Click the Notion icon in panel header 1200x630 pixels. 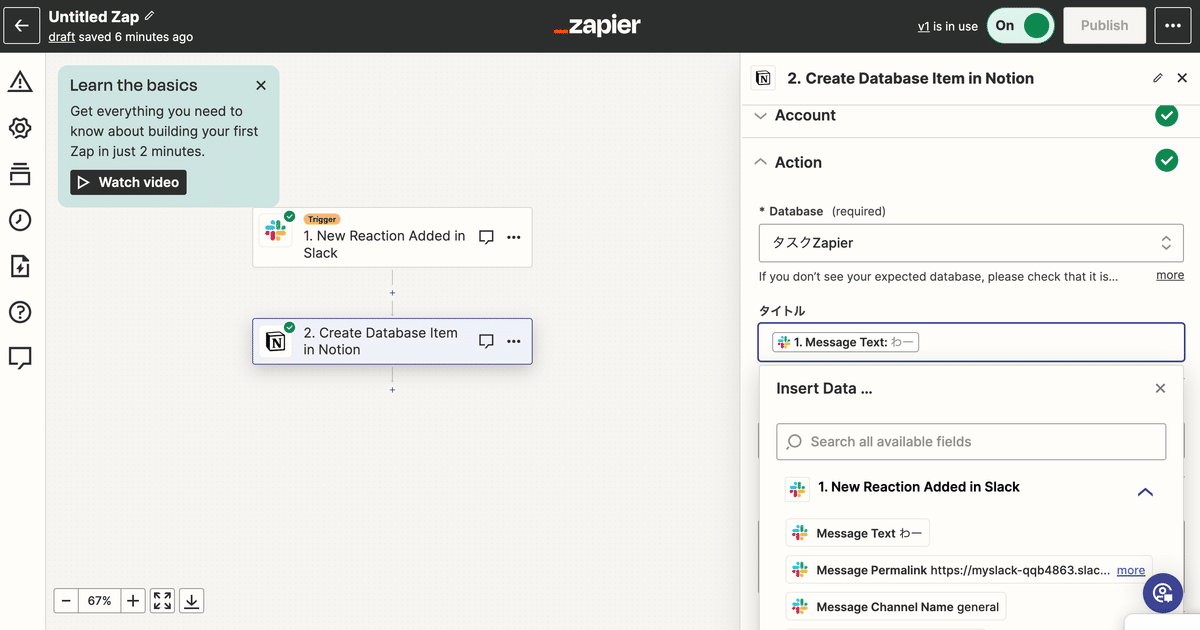click(763, 78)
